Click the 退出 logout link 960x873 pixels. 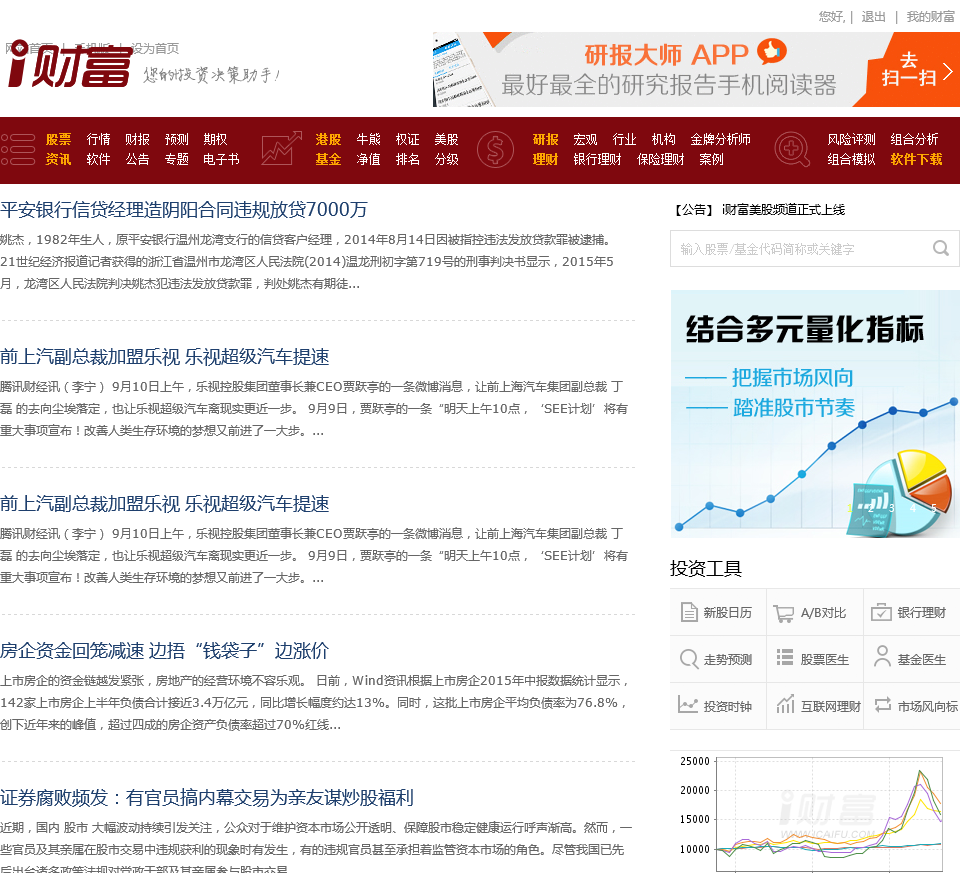[x=873, y=17]
